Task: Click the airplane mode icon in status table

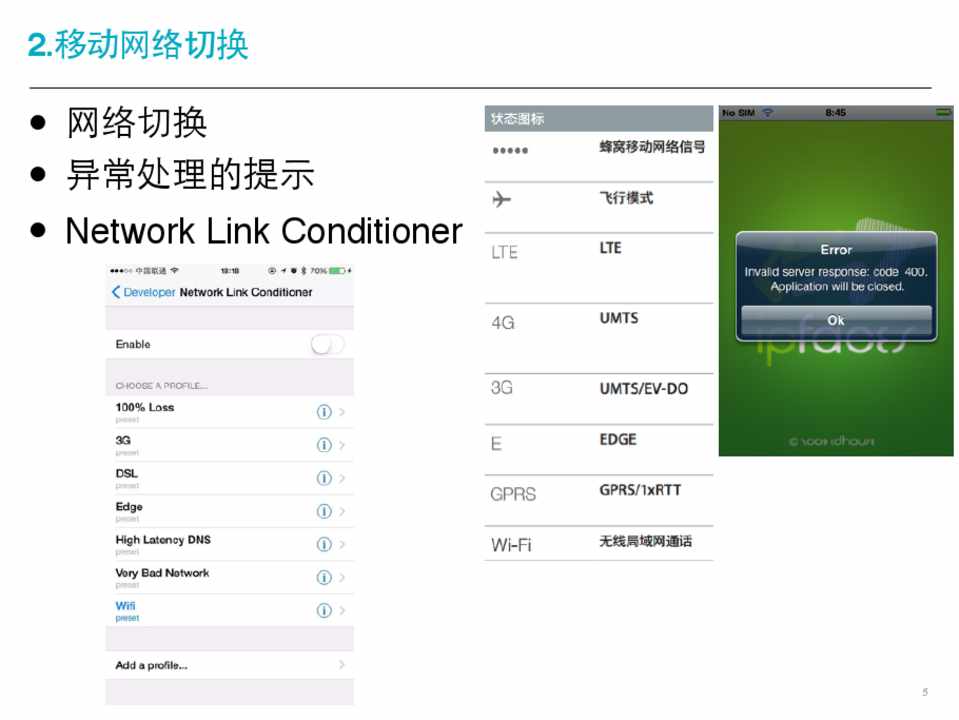Action: 502,200
